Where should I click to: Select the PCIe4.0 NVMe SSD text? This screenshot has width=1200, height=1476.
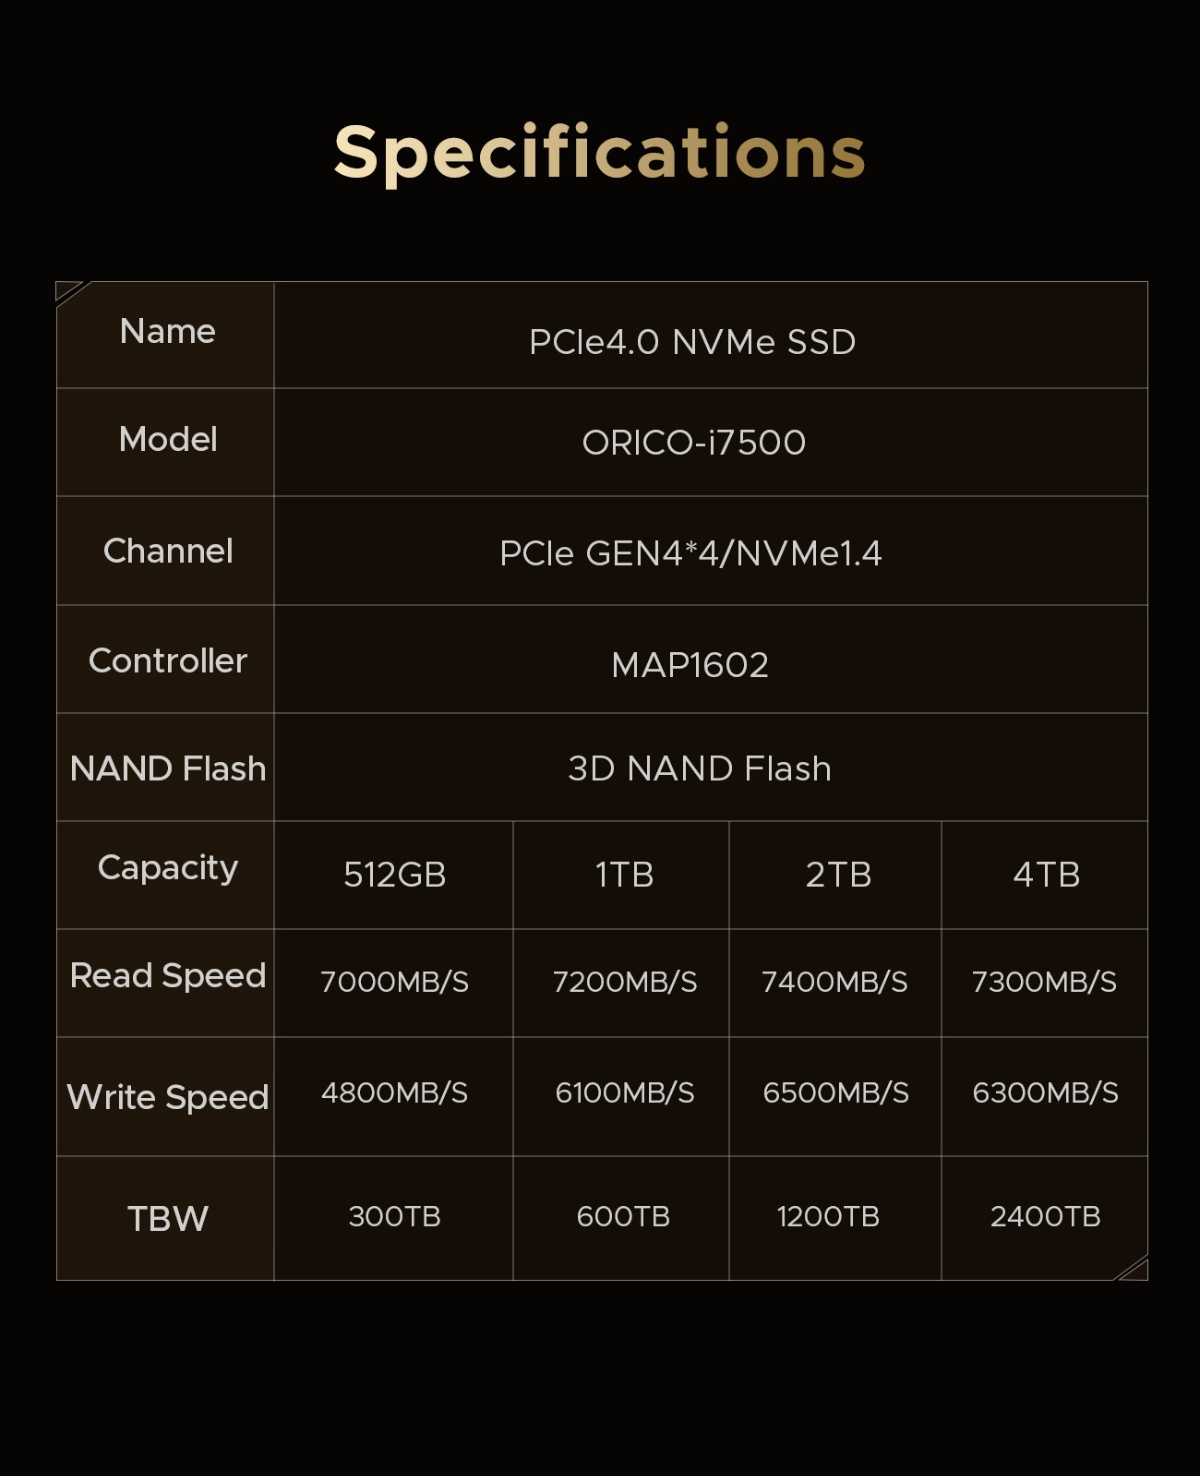pyautogui.click(x=692, y=342)
